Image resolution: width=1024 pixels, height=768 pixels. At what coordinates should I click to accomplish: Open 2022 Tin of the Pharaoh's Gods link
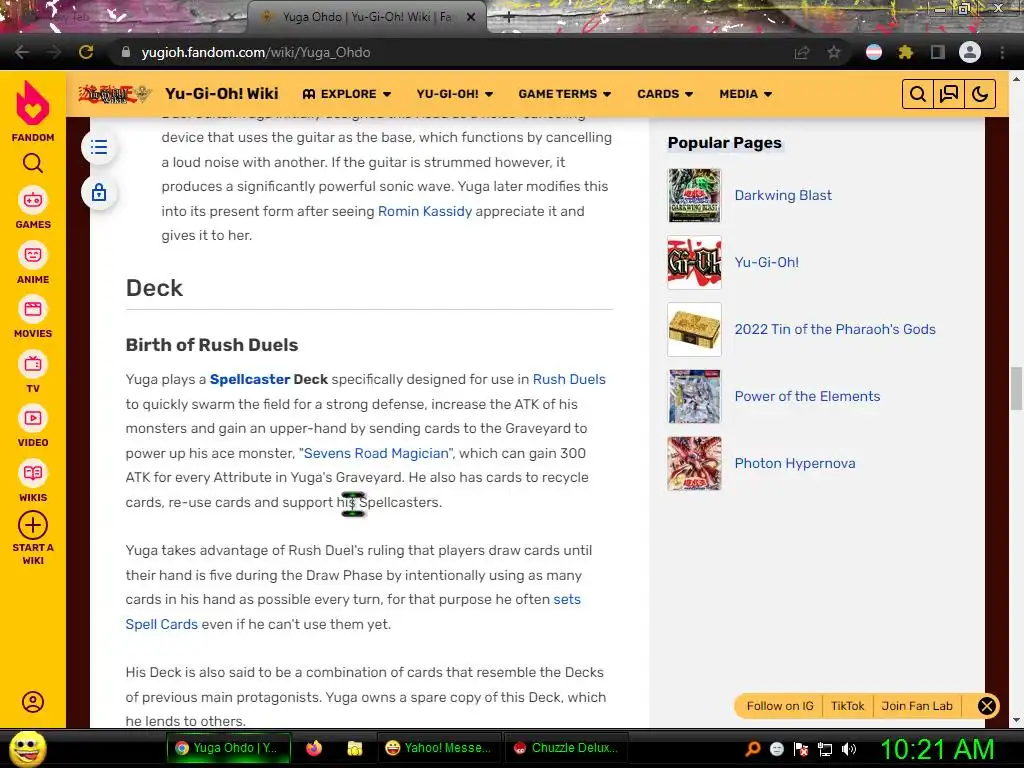(x=835, y=329)
